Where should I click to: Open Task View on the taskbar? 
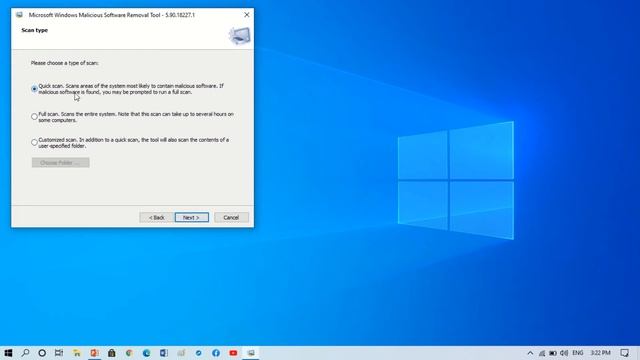click(59, 353)
